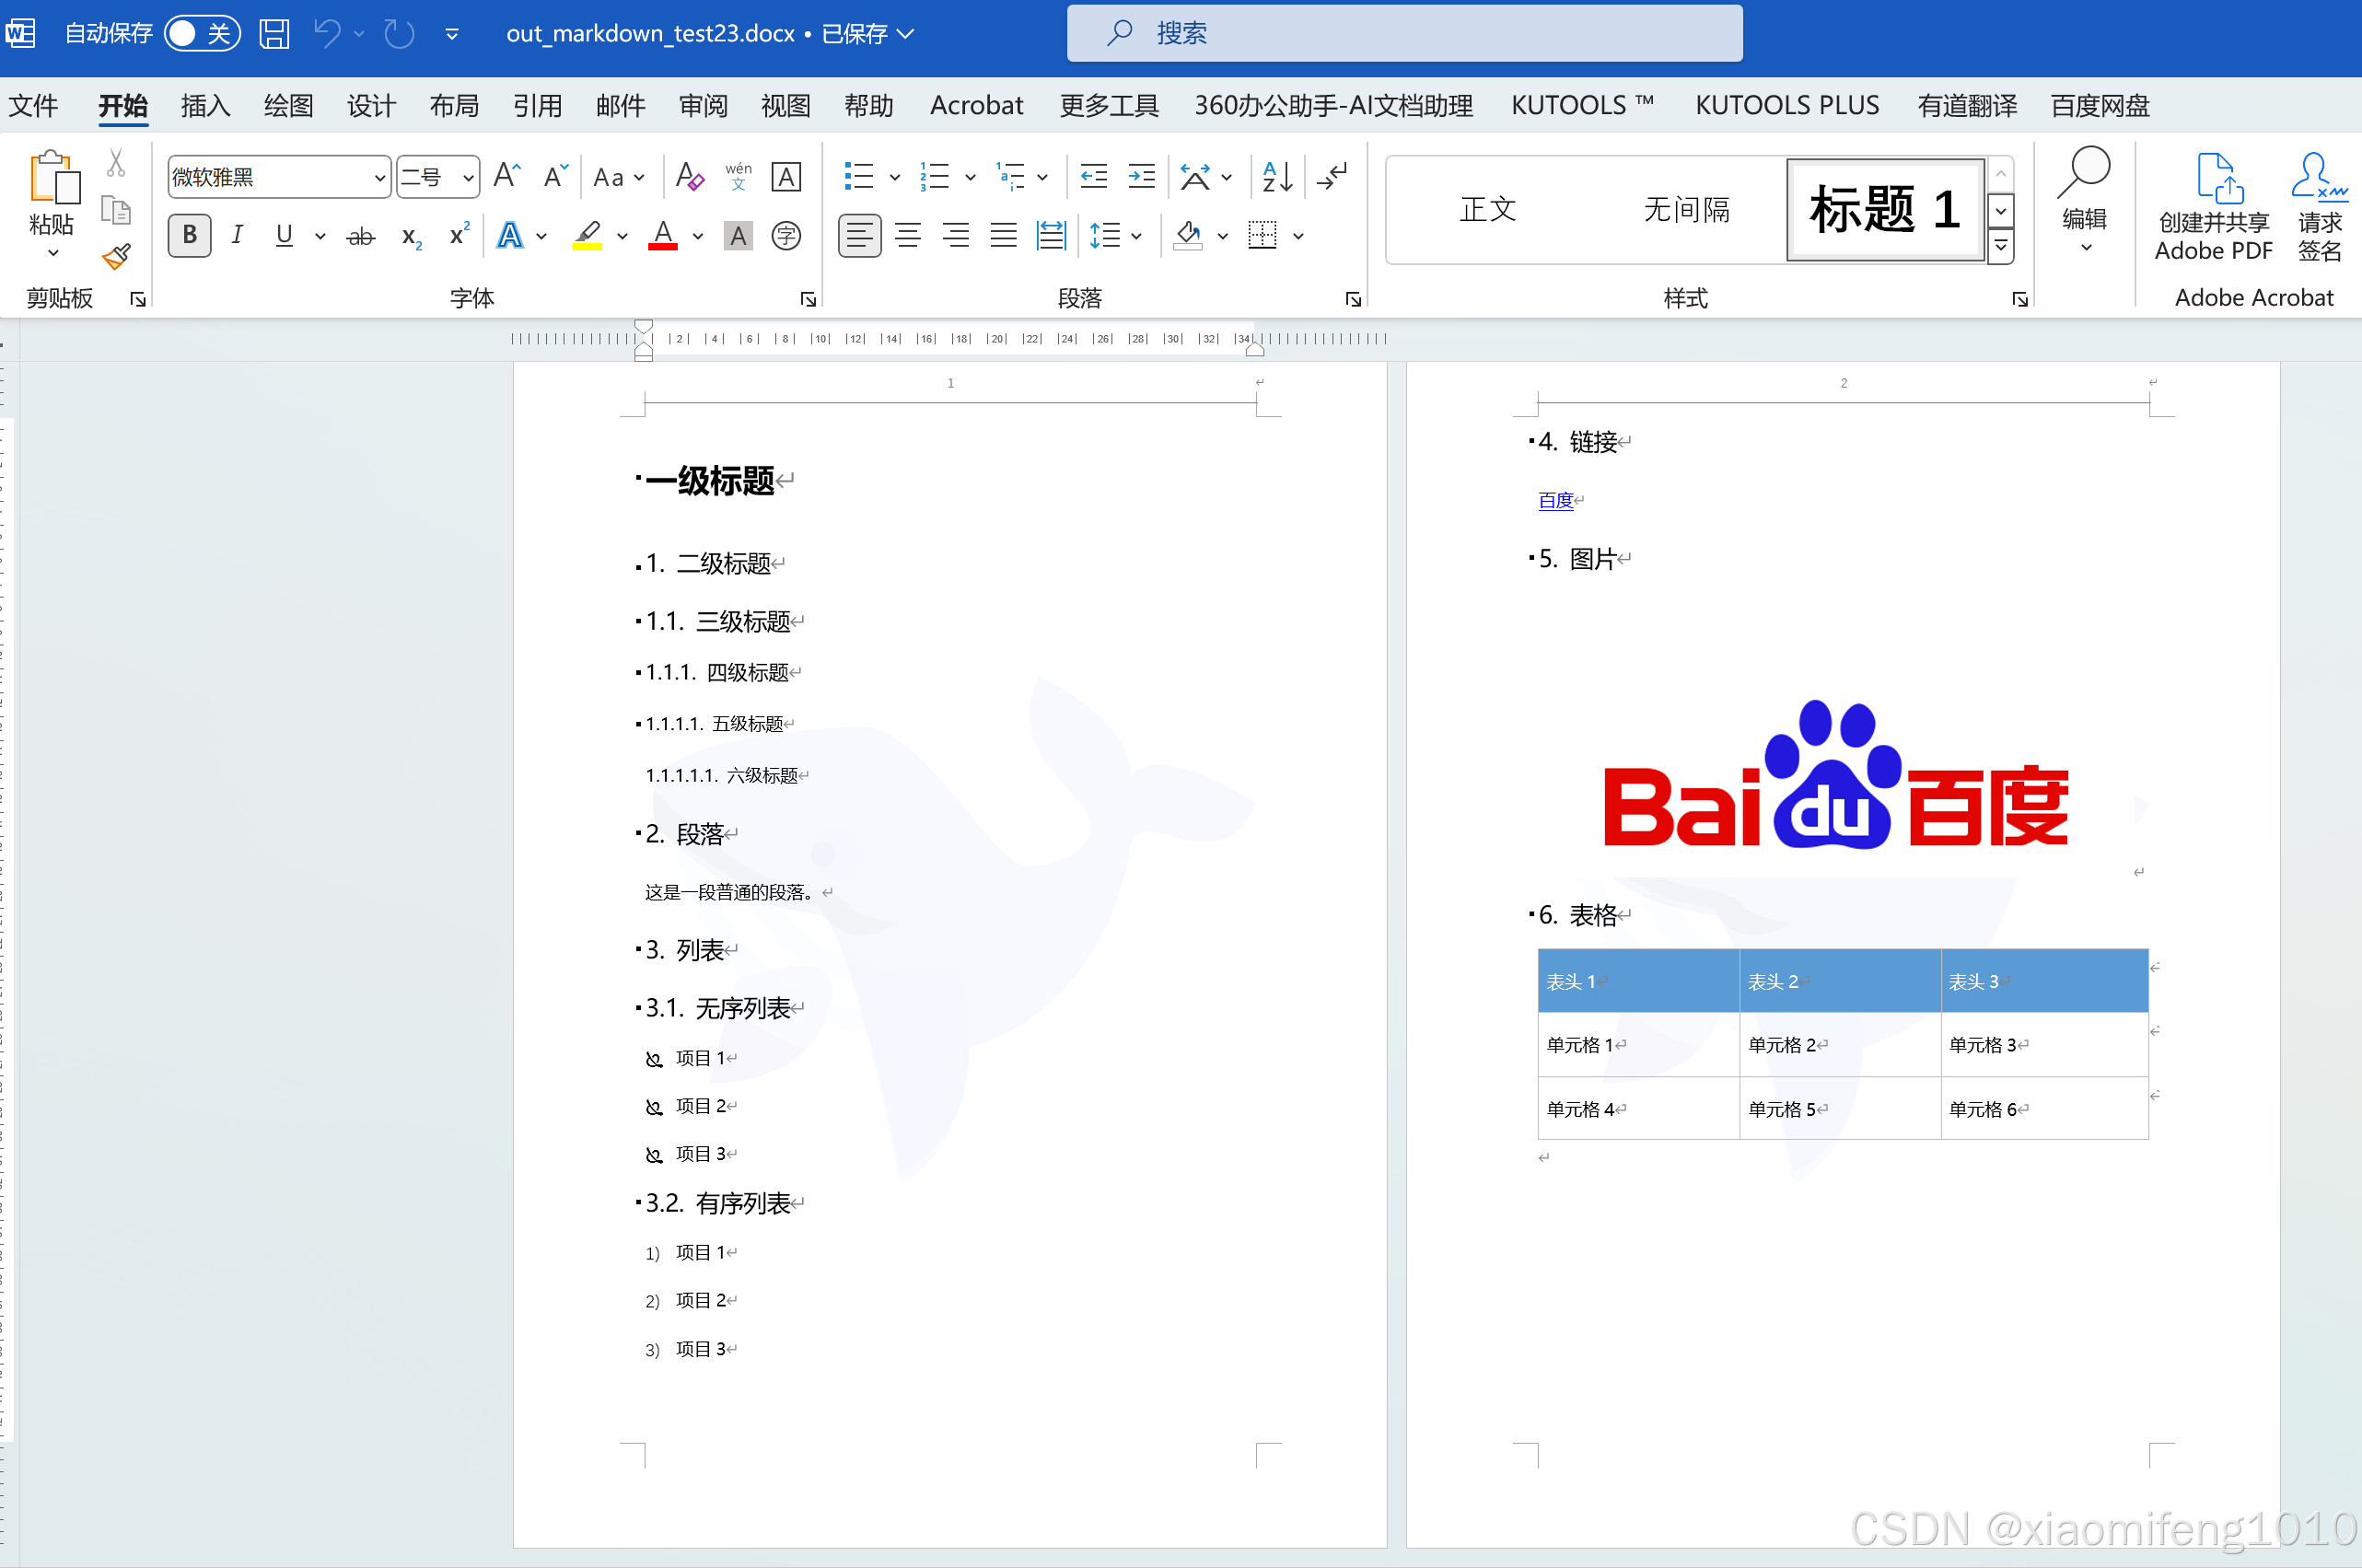Viewport: 2362px width, 1568px height.
Task: Toggle show paragraph marks icon
Action: click(x=1332, y=177)
